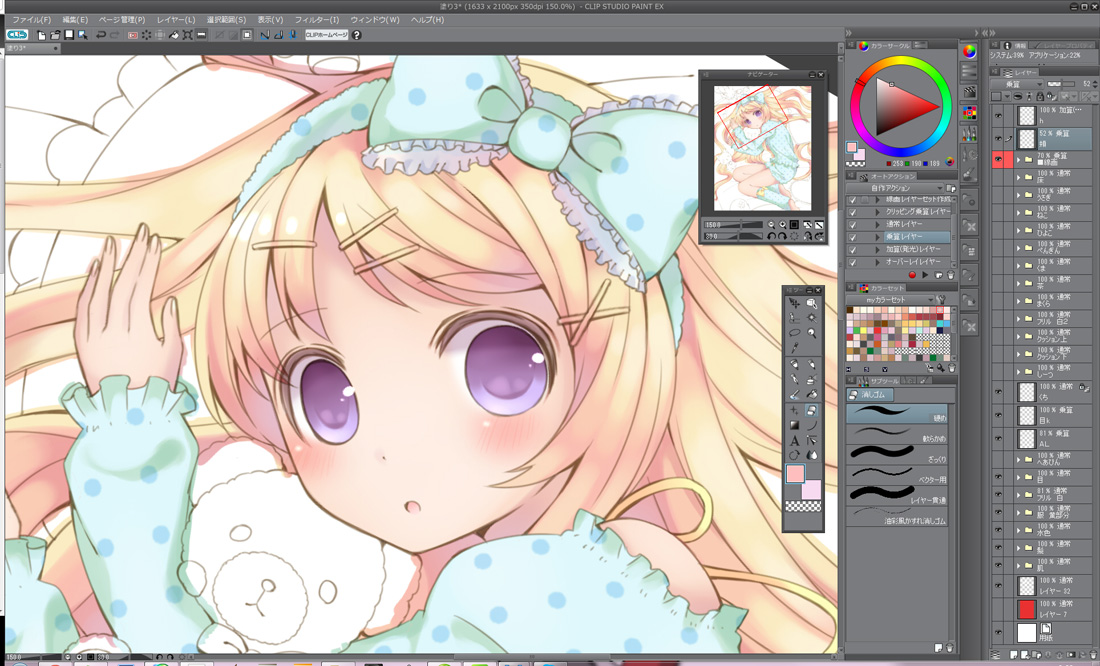
Task: Click record button in auto action panel
Action: [912, 275]
